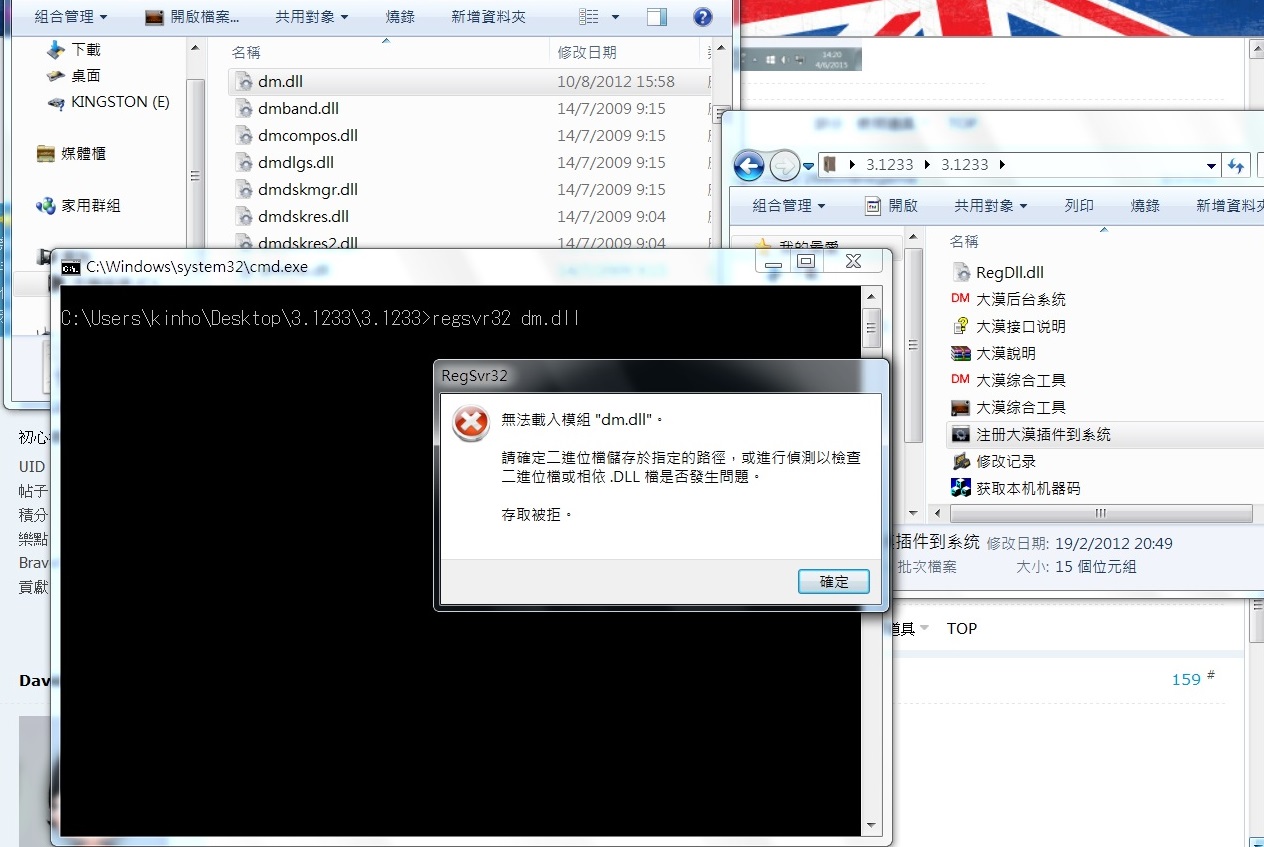1264x847 pixels.
Task: Select dmdskres.dll file icon in the list
Action: point(244,217)
